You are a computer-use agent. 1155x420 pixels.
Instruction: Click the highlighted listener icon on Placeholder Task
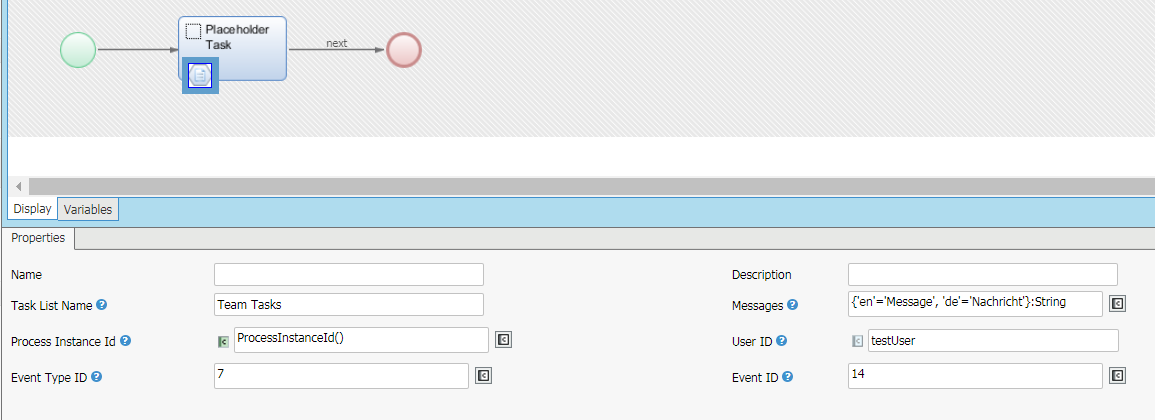(x=200, y=76)
